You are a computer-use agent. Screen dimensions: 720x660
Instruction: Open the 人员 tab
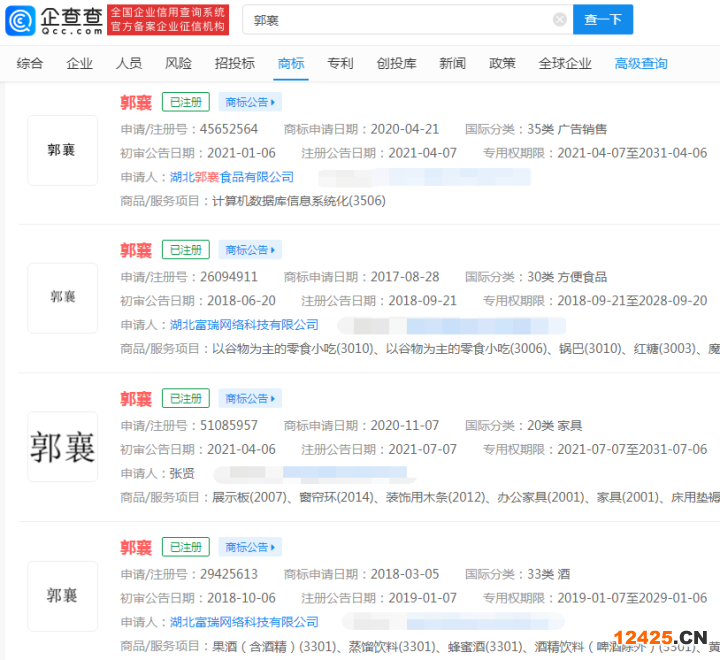pyautogui.click(x=129, y=63)
